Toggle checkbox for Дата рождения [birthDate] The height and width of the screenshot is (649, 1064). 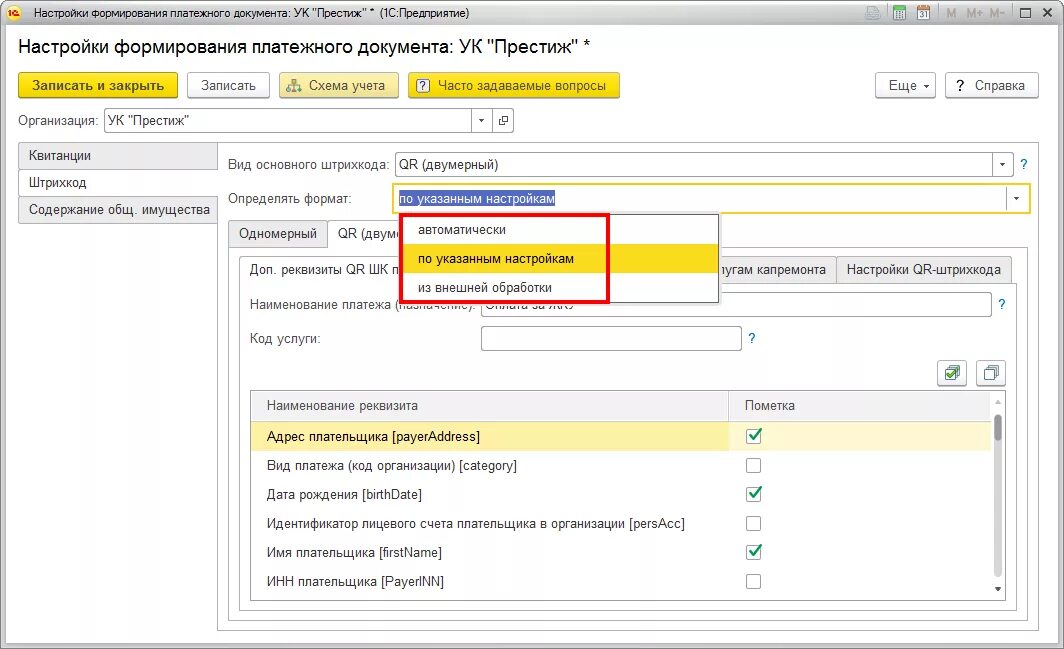tap(753, 494)
